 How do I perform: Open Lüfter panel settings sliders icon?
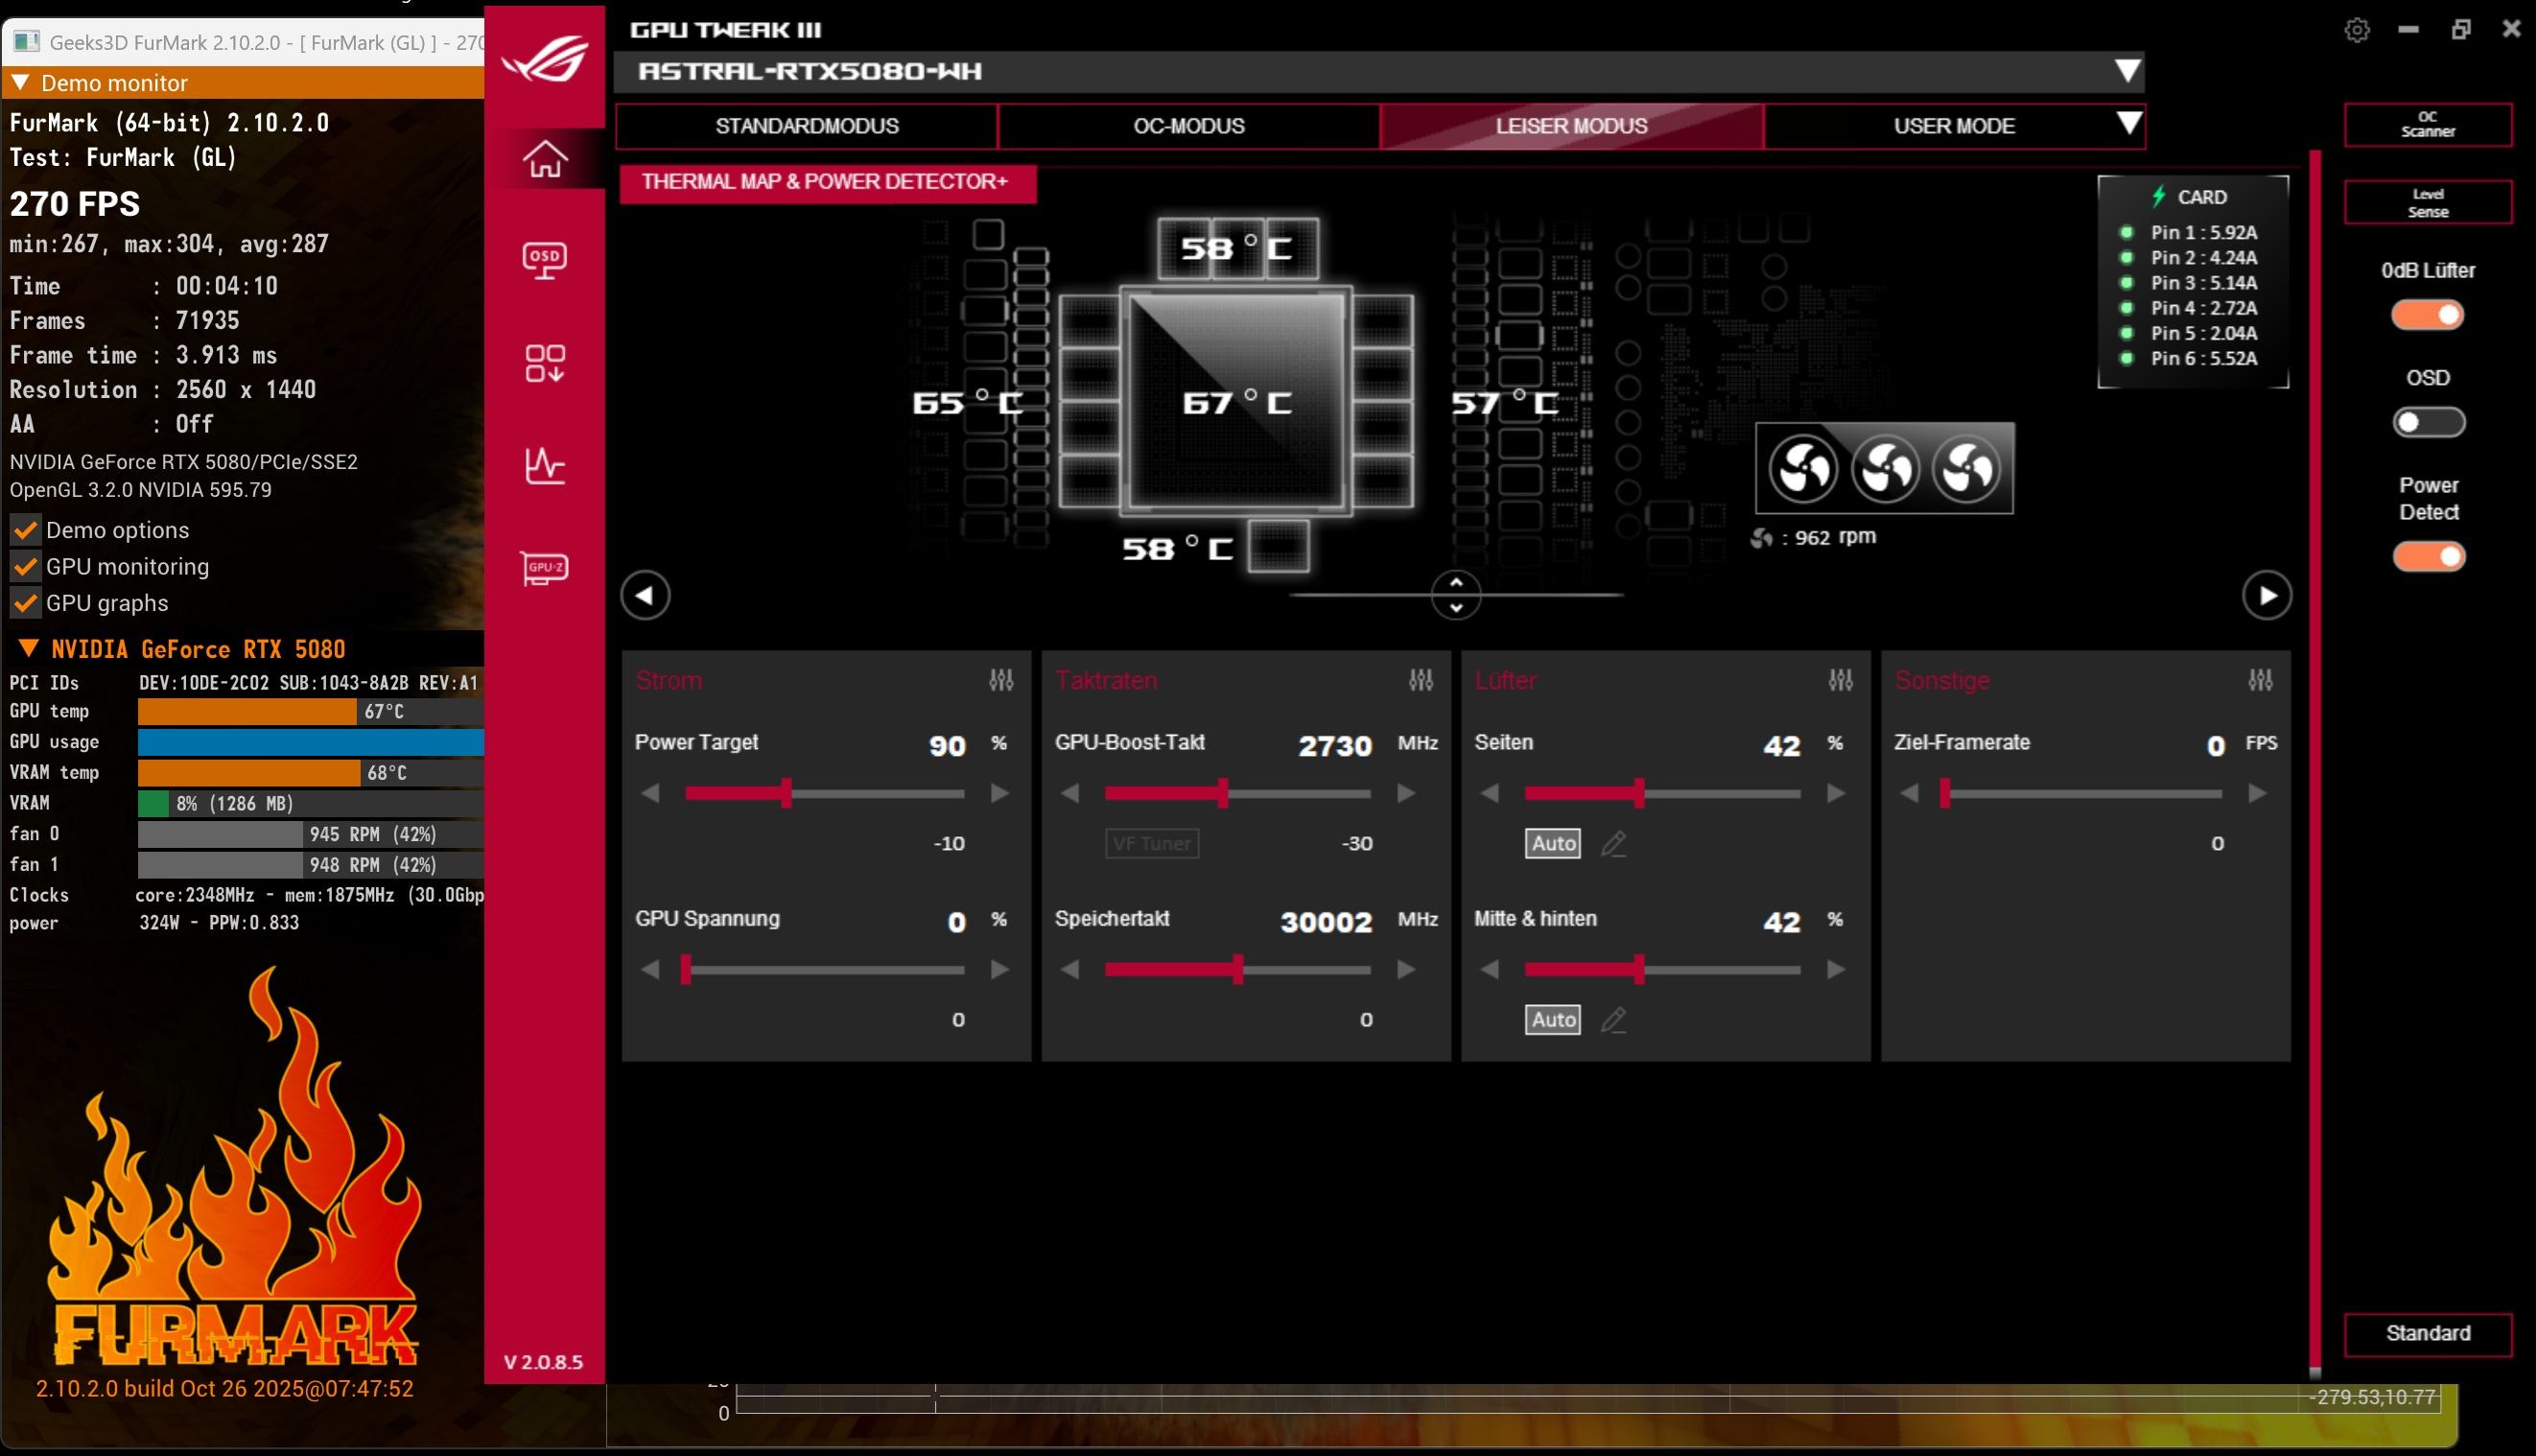(x=1840, y=681)
